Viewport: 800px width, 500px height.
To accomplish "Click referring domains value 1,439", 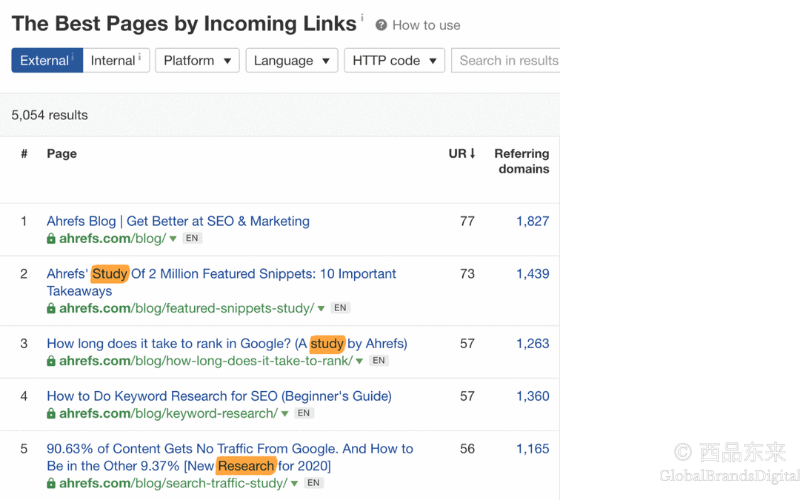I will pos(533,273).
